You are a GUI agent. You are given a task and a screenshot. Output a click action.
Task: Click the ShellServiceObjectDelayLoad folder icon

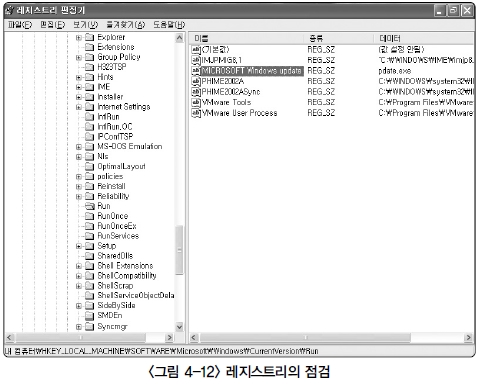pyautogui.click(x=89, y=295)
